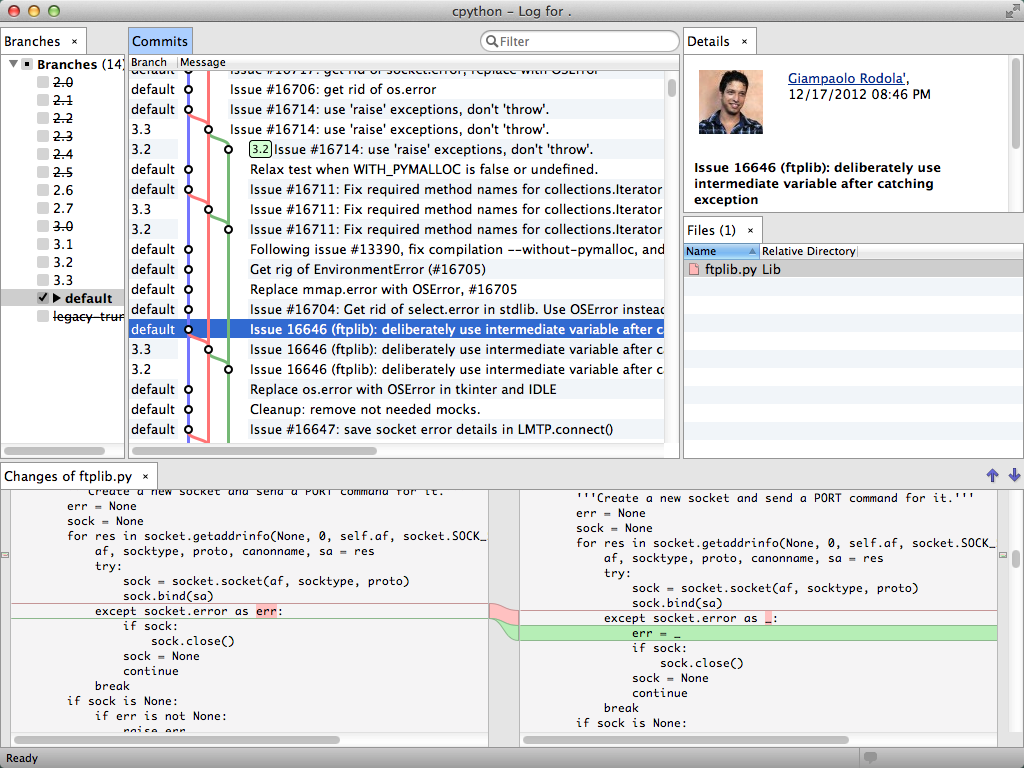Select the 2.5 branch tree item
This screenshot has width=1024, height=768.
[x=63, y=172]
